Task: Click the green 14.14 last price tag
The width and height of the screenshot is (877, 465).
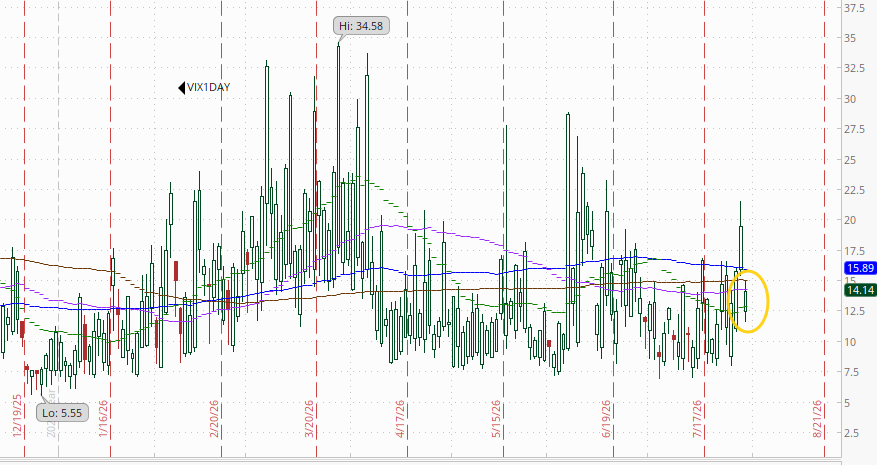Action: (x=860, y=290)
